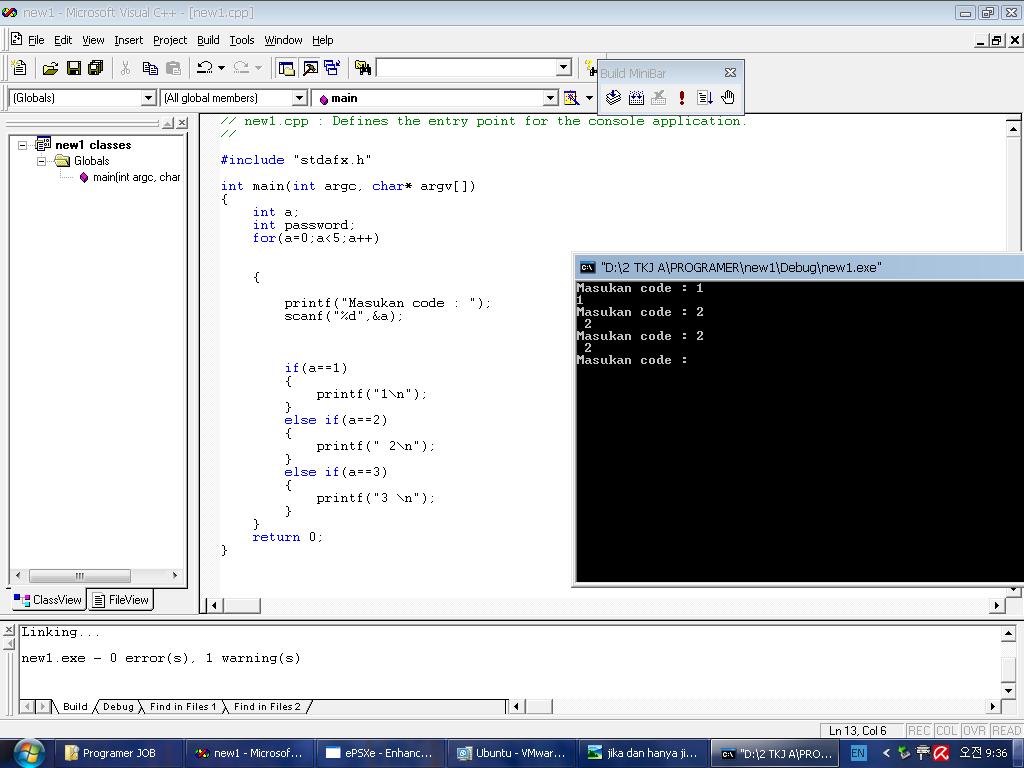Open the Project menu
The height and width of the screenshot is (768, 1024).
coord(170,40)
